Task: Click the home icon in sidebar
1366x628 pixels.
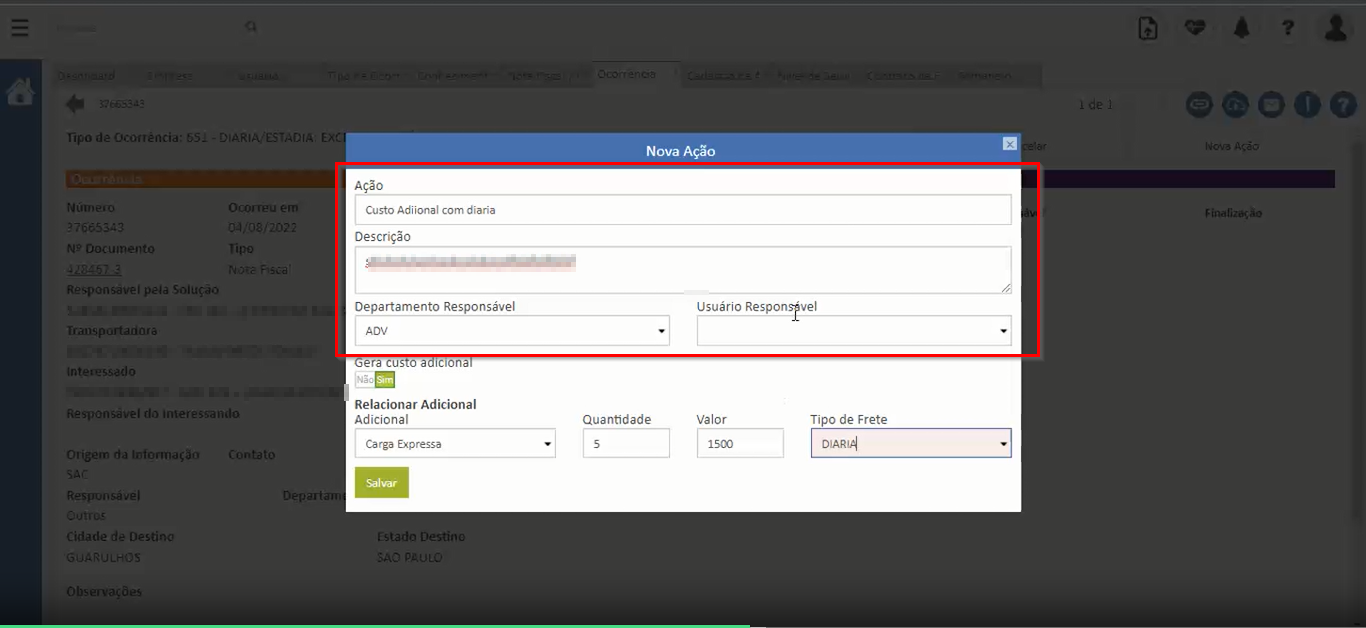Action: coord(20,93)
